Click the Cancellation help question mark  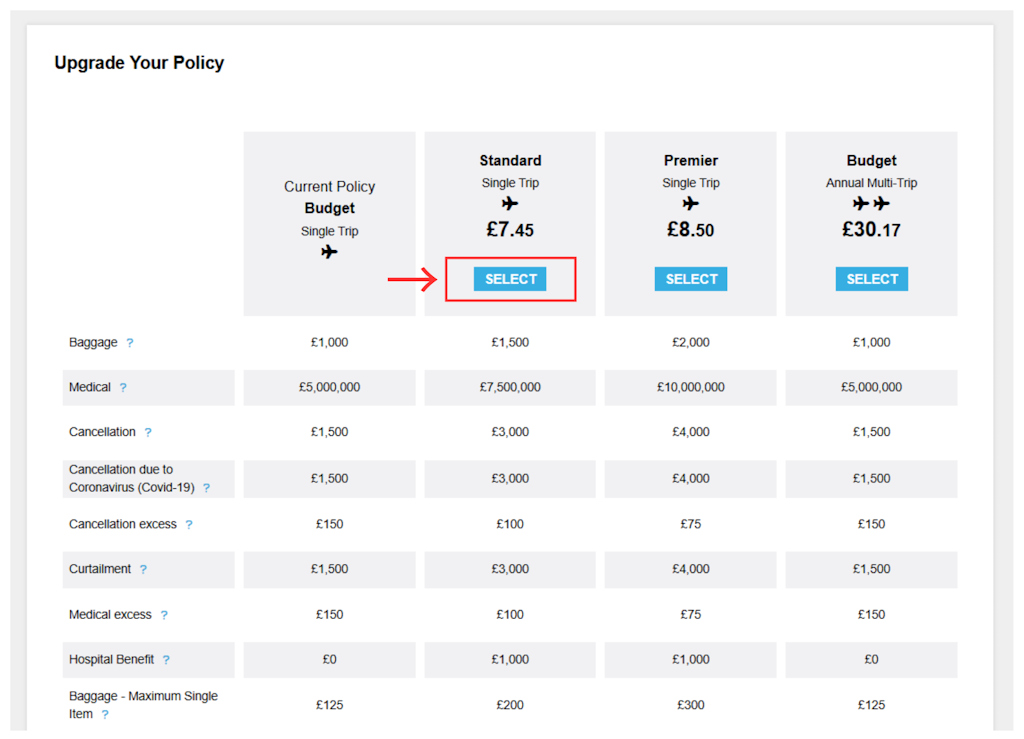[x=148, y=432]
